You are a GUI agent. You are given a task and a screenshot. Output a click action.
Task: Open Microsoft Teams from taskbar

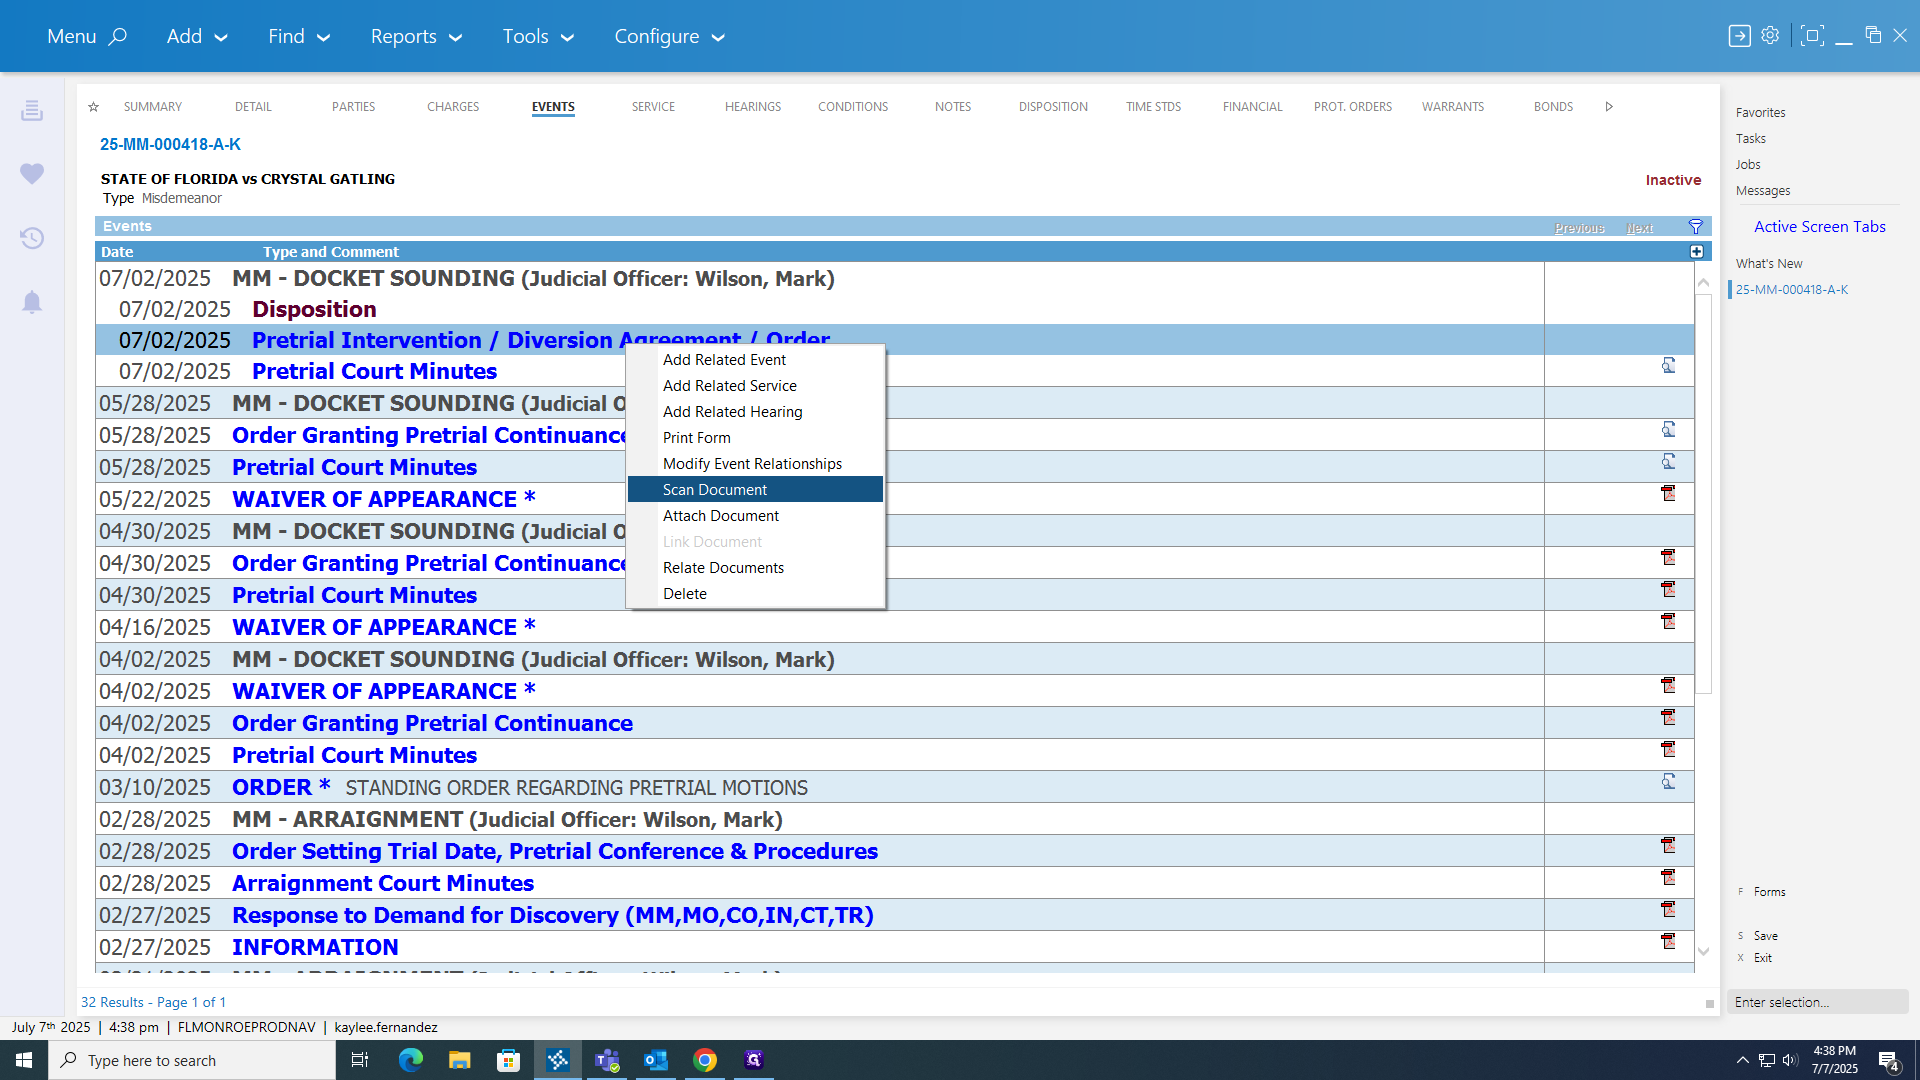(x=607, y=1060)
